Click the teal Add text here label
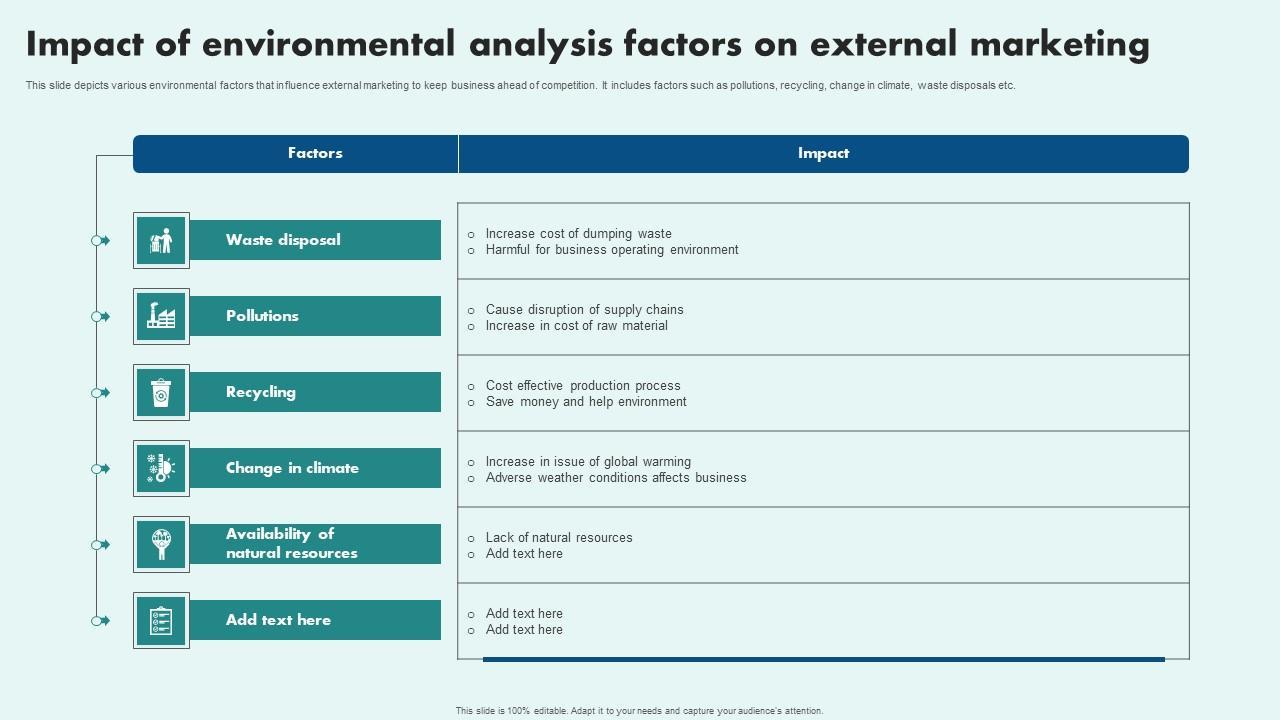 pos(278,620)
